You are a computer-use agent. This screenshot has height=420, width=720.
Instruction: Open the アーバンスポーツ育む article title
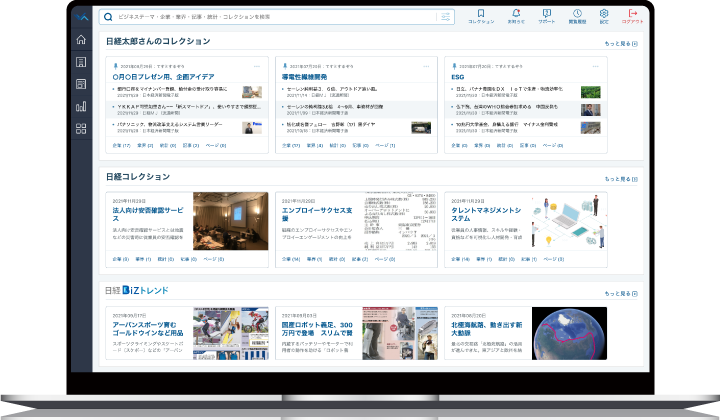pos(148,329)
